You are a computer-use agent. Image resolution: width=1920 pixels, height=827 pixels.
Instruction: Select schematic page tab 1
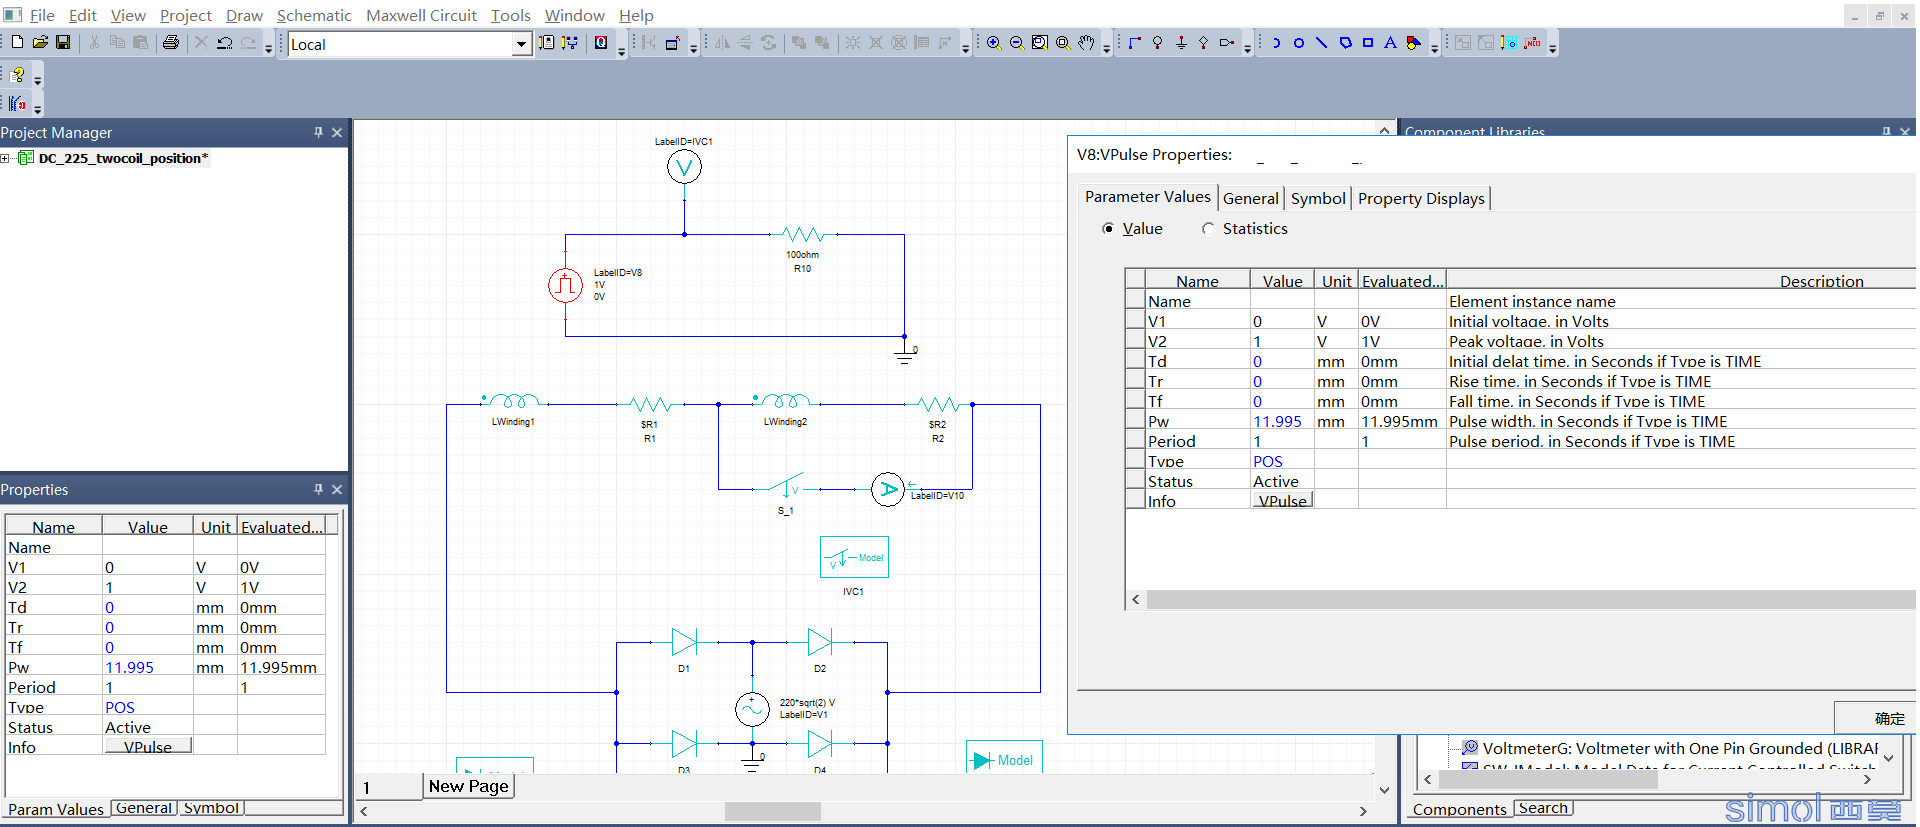tap(389, 787)
